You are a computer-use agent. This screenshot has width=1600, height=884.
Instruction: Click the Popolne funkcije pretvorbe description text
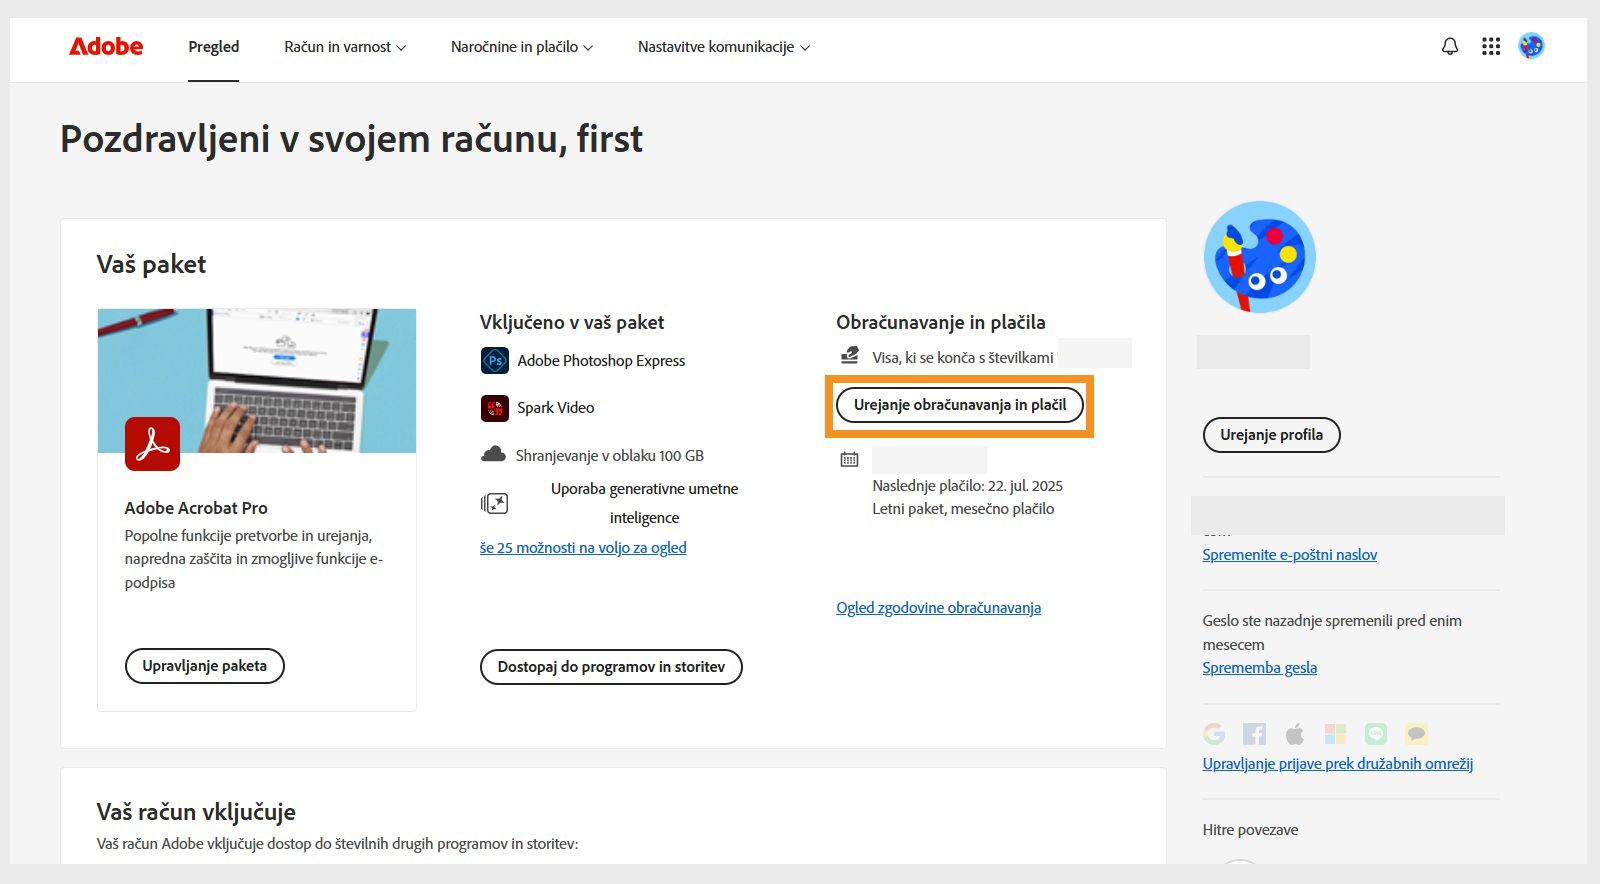coord(254,559)
